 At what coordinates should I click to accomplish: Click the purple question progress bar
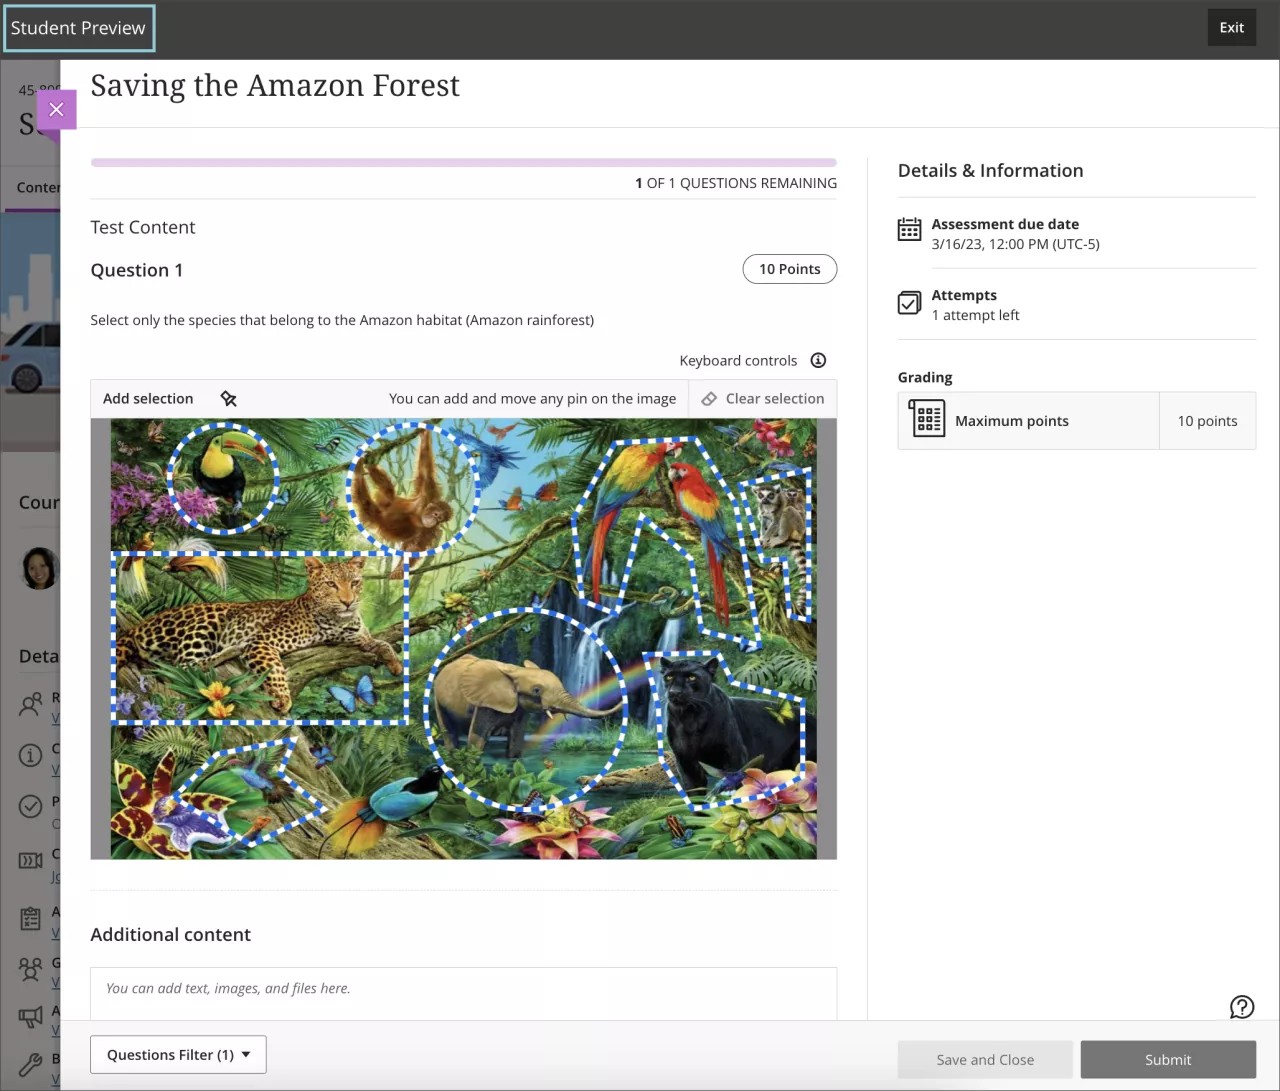tap(462, 161)
